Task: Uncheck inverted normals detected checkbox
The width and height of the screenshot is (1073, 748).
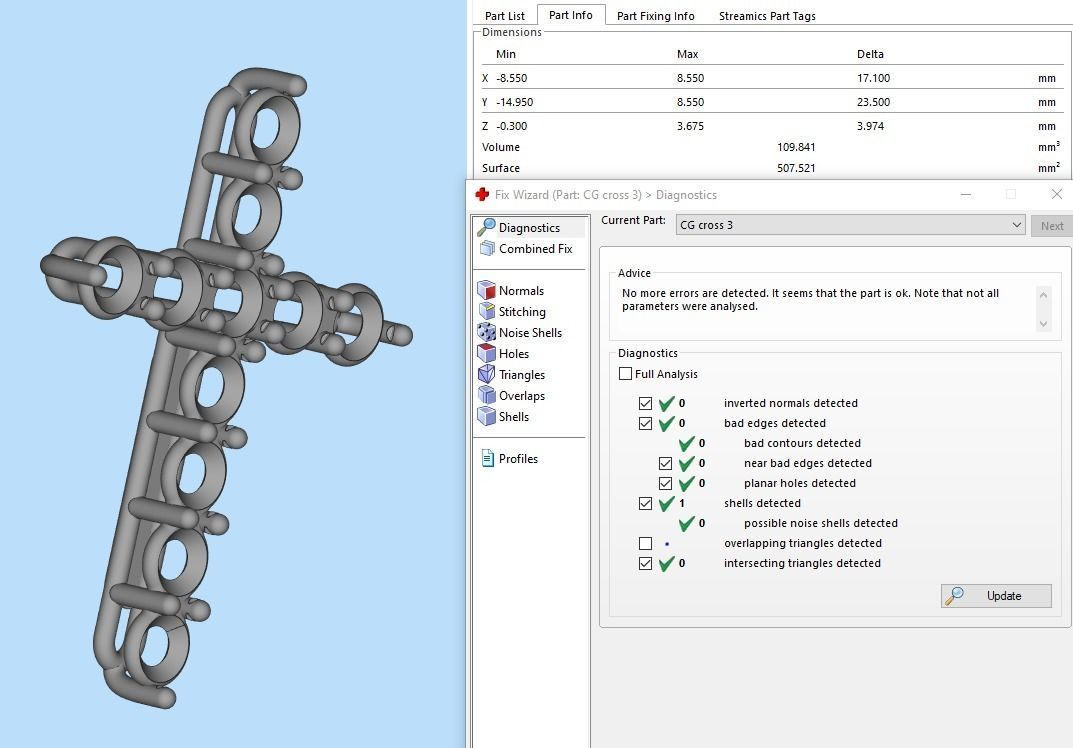Action: [645, 403]
